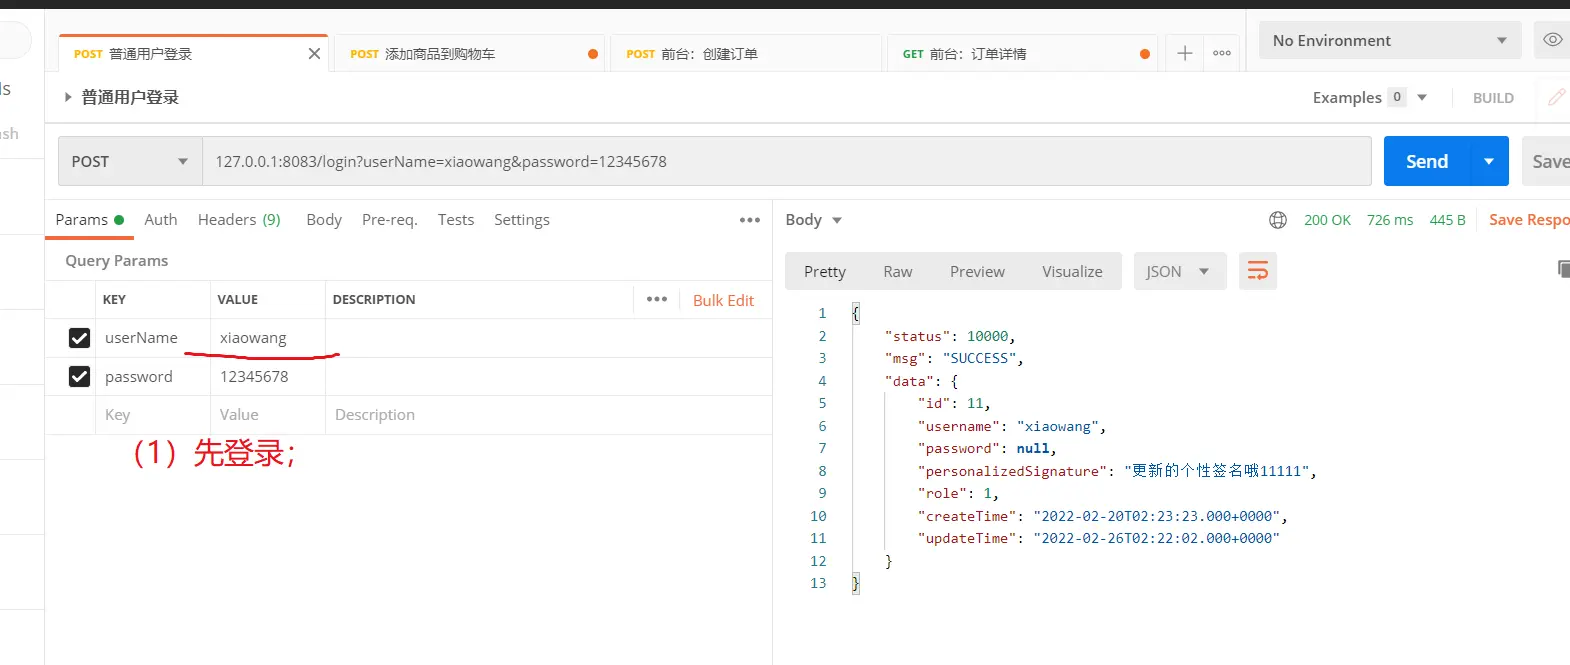The height and width of the screenshot is (665, 1570).
Task: Open a new request tab with plus icon
Action: tap(1184, 54)
